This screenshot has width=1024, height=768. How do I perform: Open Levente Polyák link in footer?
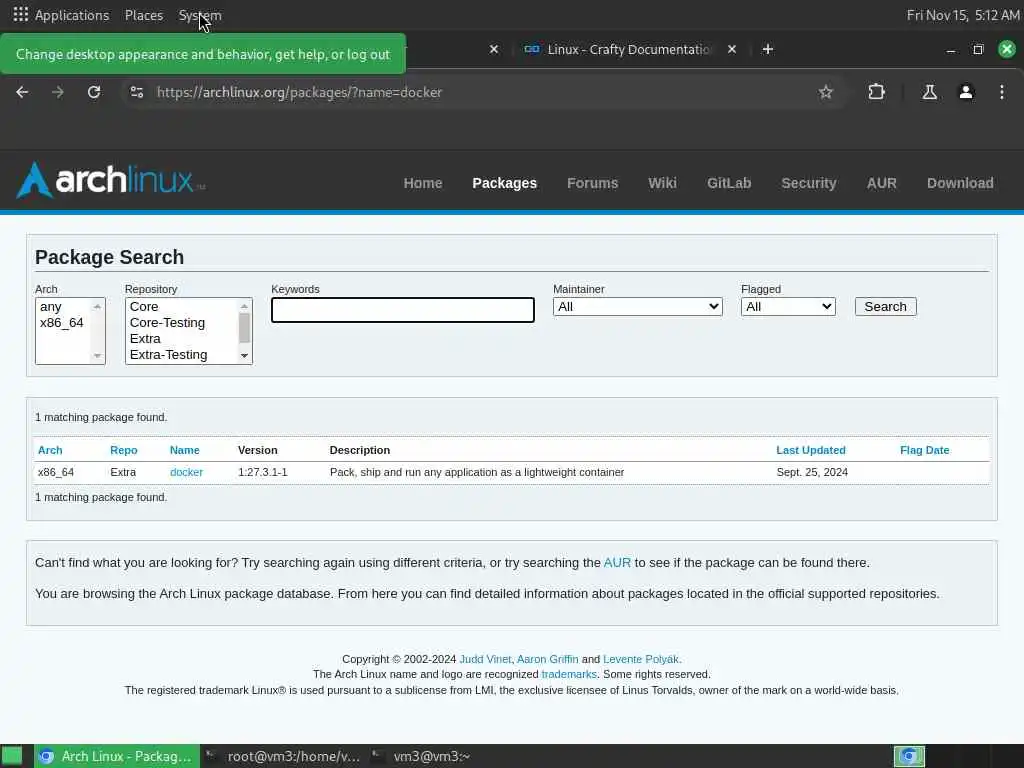click(641, 659)
